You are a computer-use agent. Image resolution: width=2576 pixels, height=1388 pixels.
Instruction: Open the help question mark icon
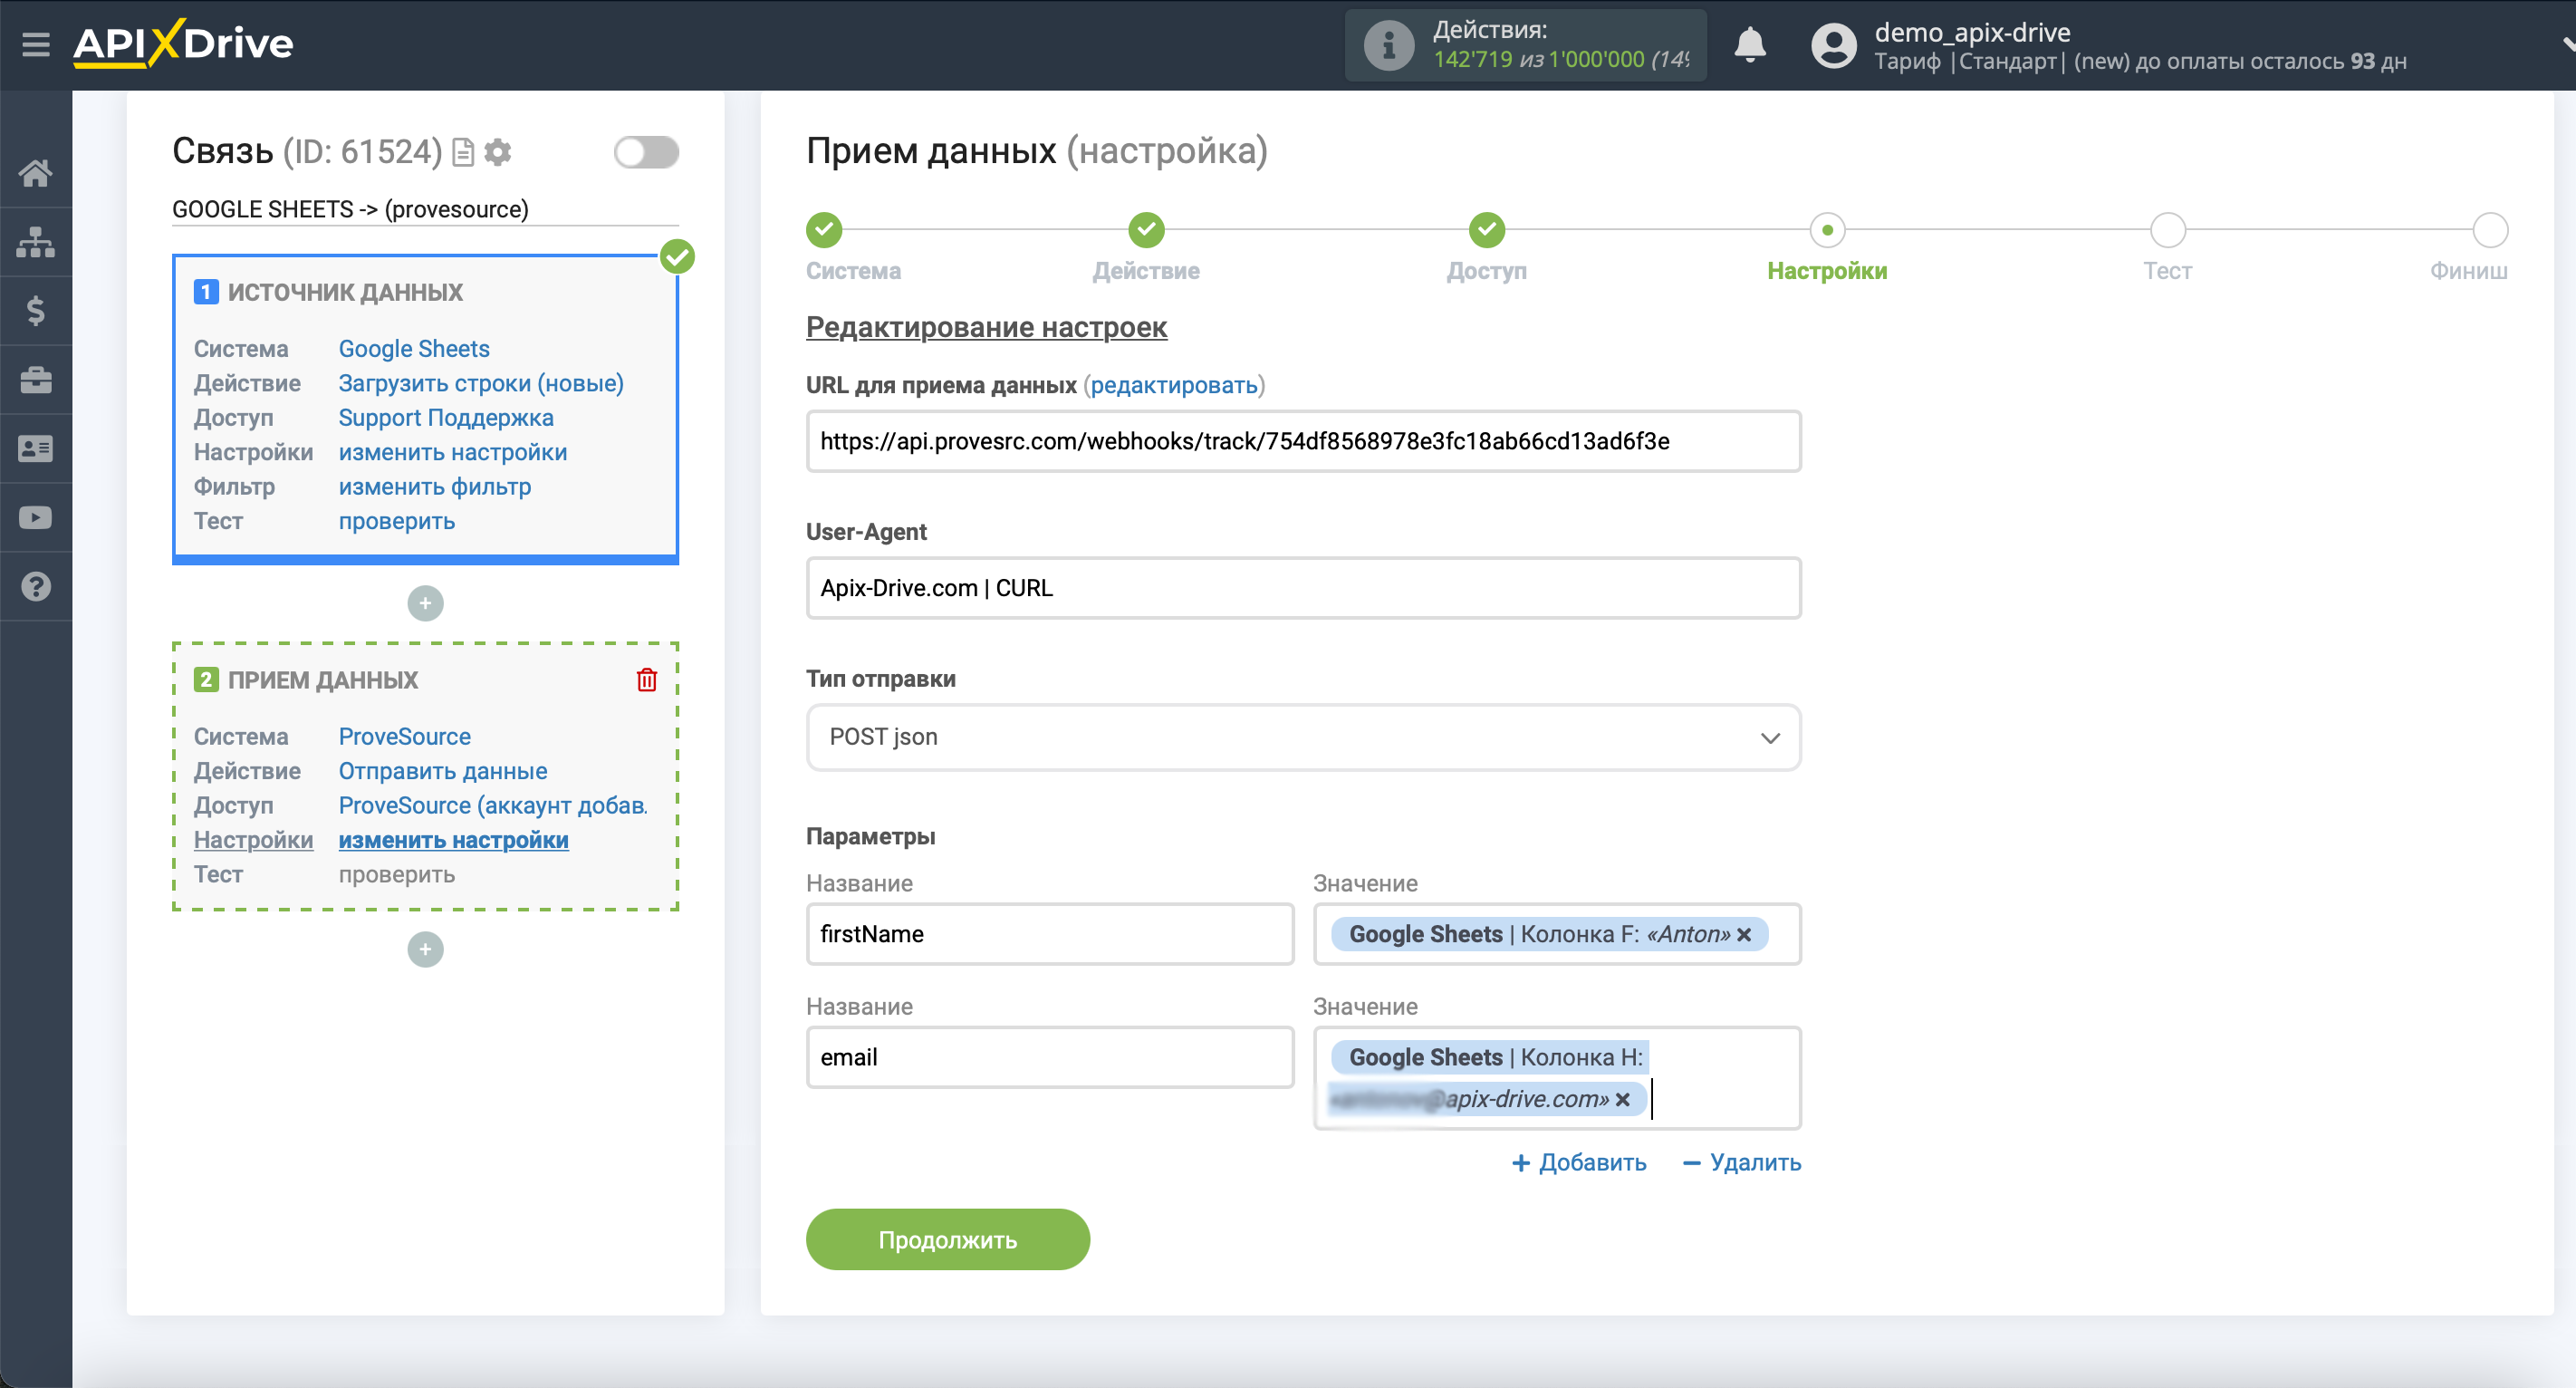pos(36,587)
